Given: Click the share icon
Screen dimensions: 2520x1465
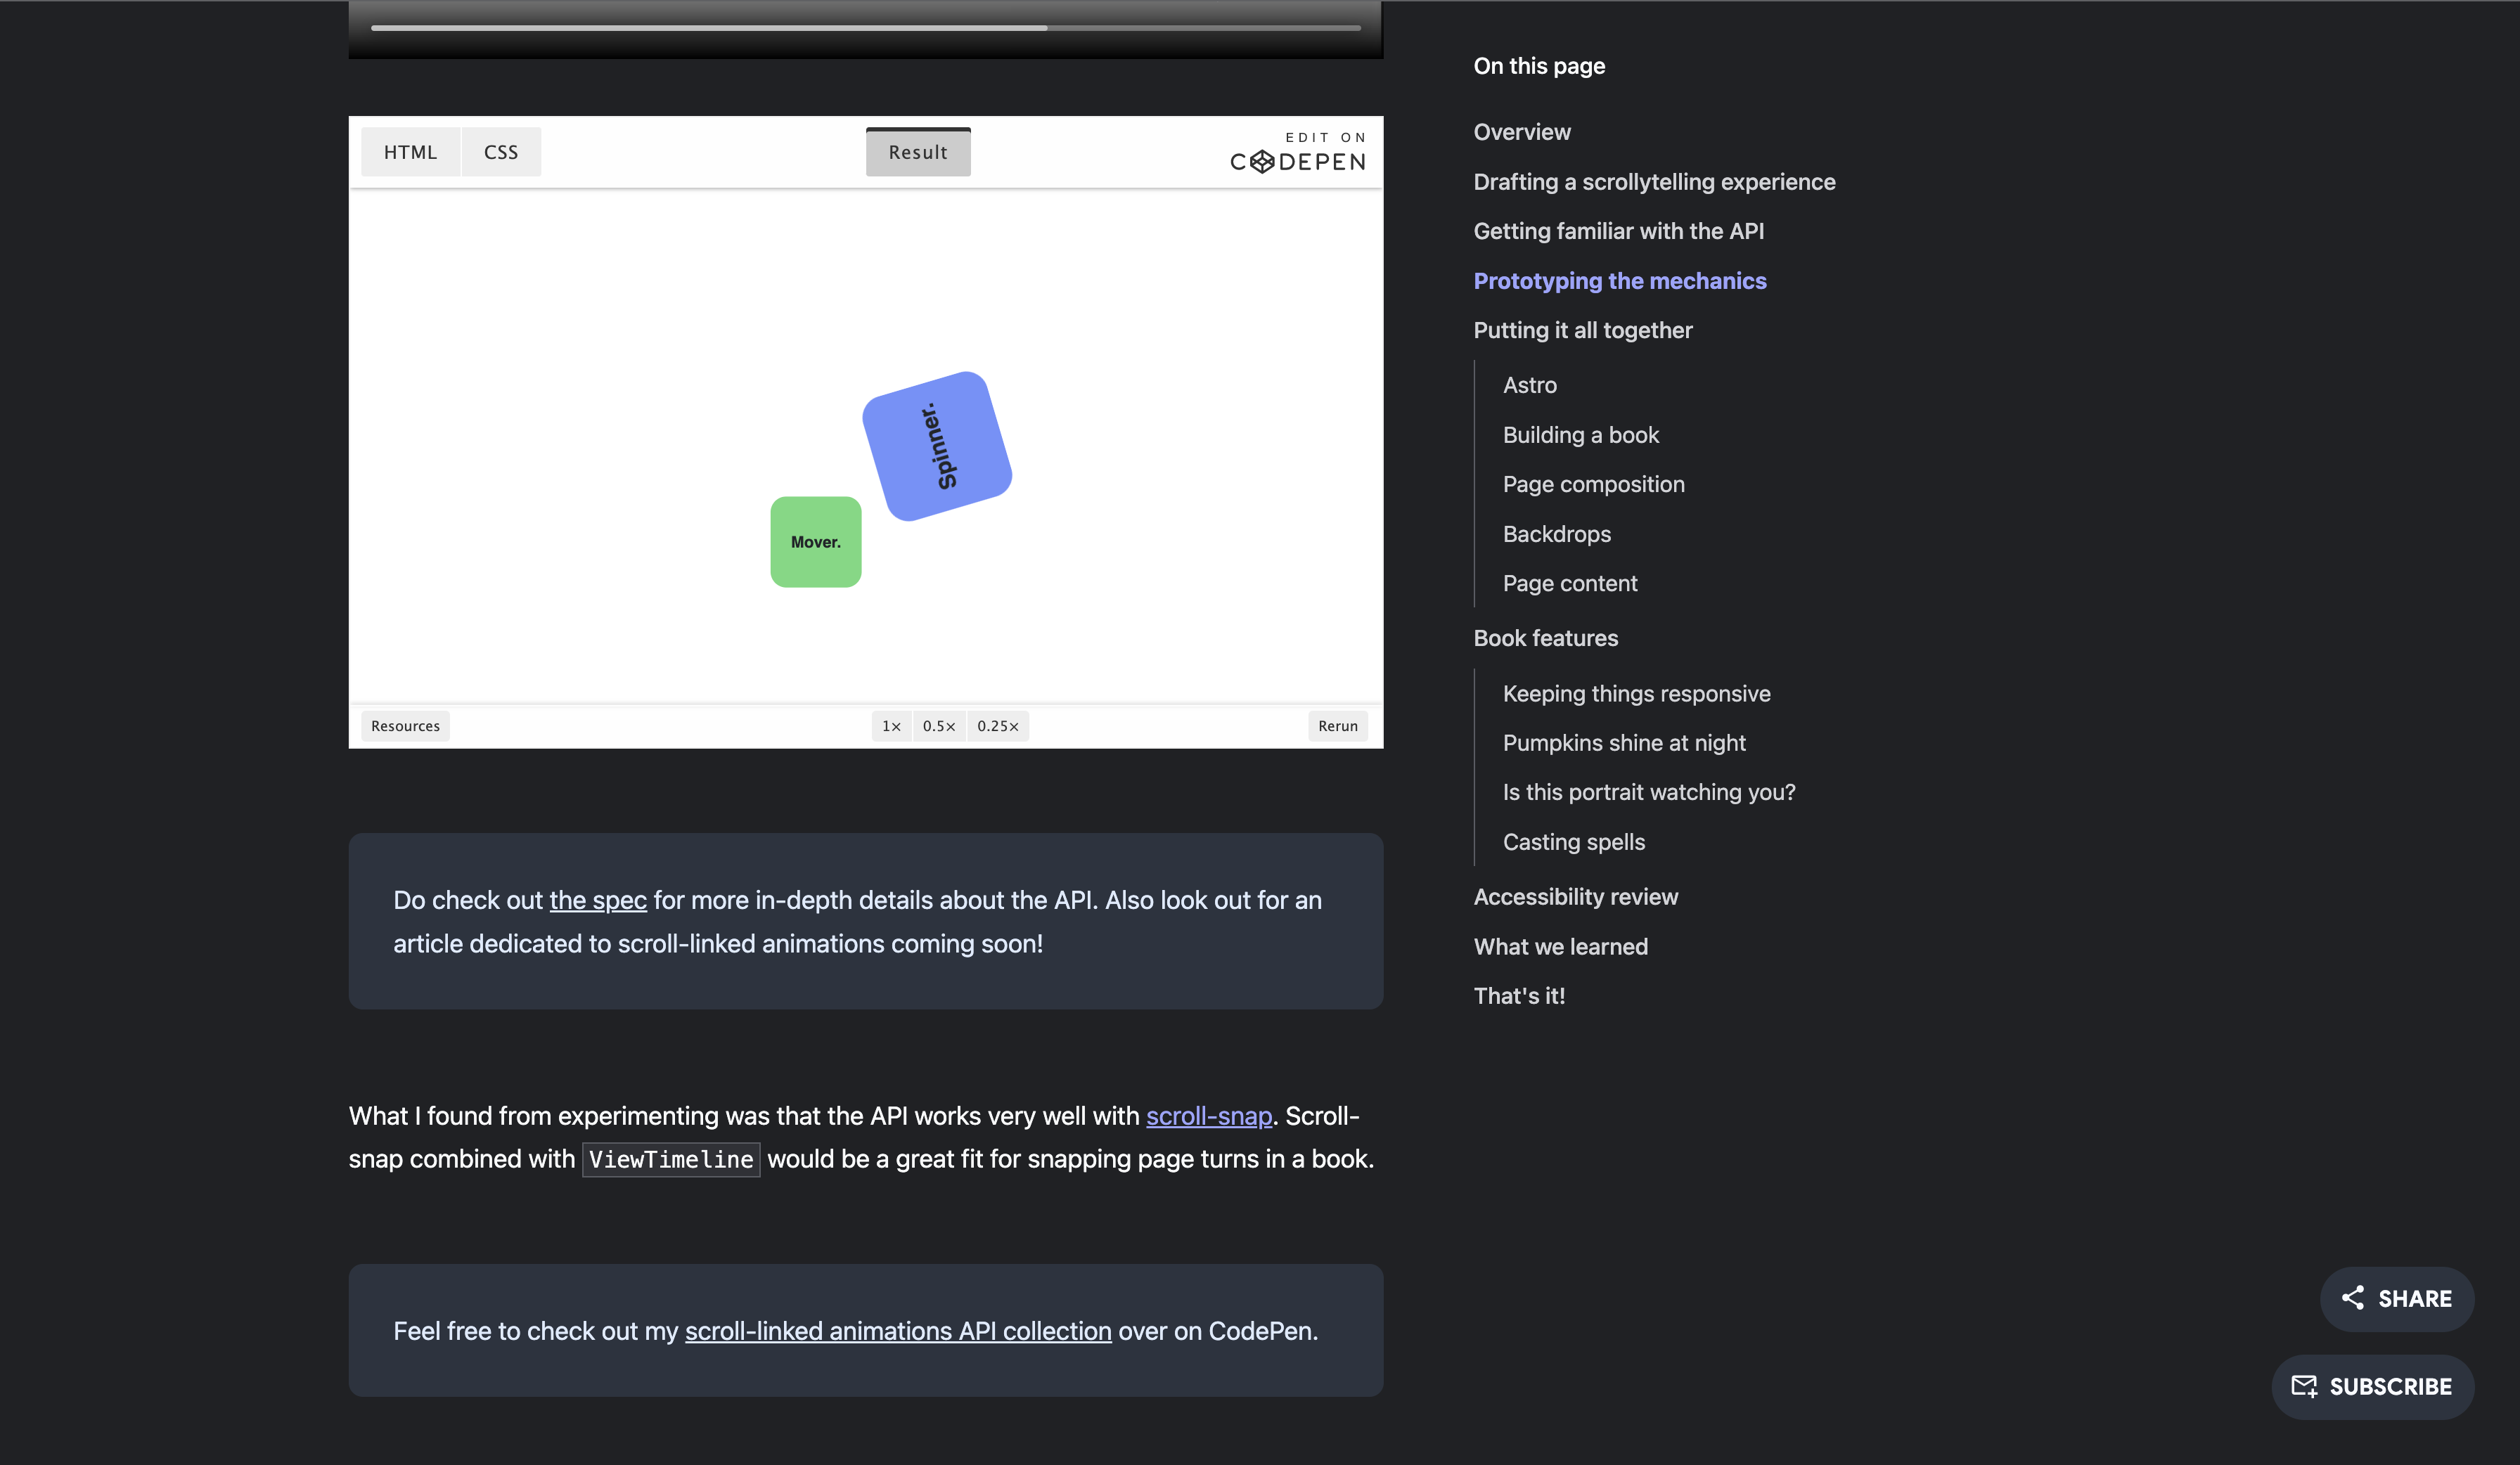Looking at the screenshot, I should coord(2353,1298).
